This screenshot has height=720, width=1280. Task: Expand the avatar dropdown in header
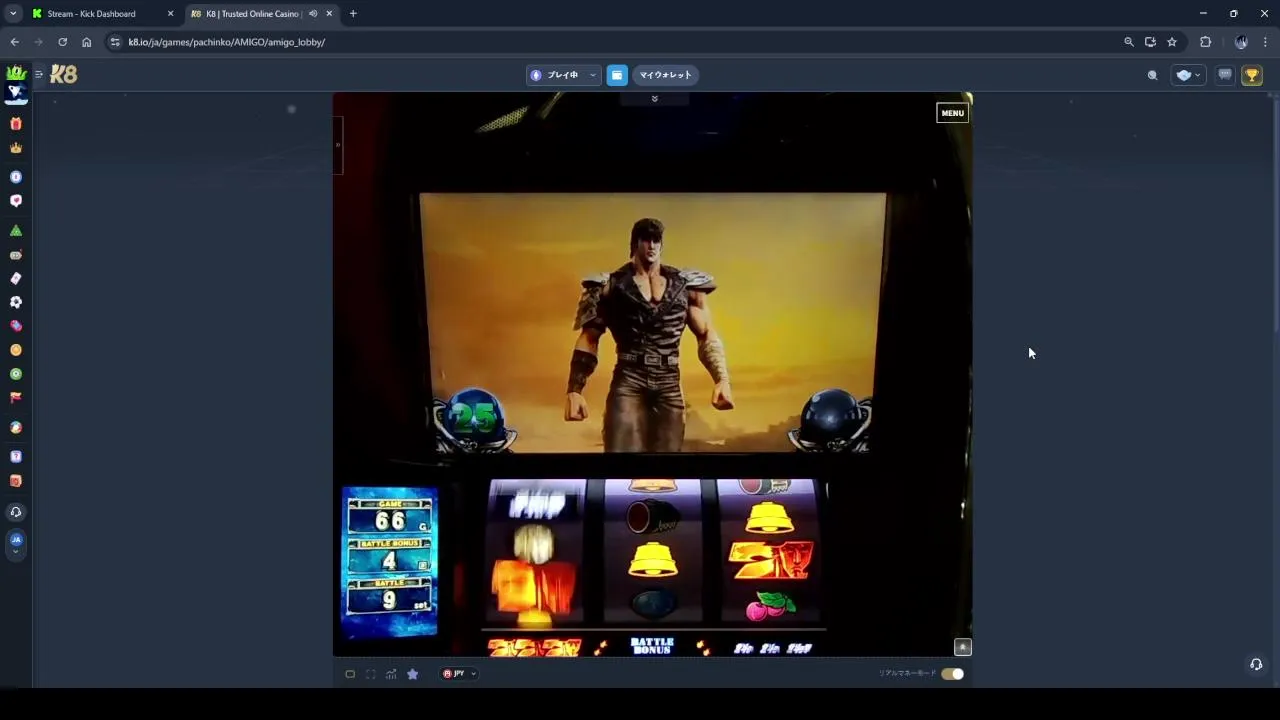[1188, 75]
